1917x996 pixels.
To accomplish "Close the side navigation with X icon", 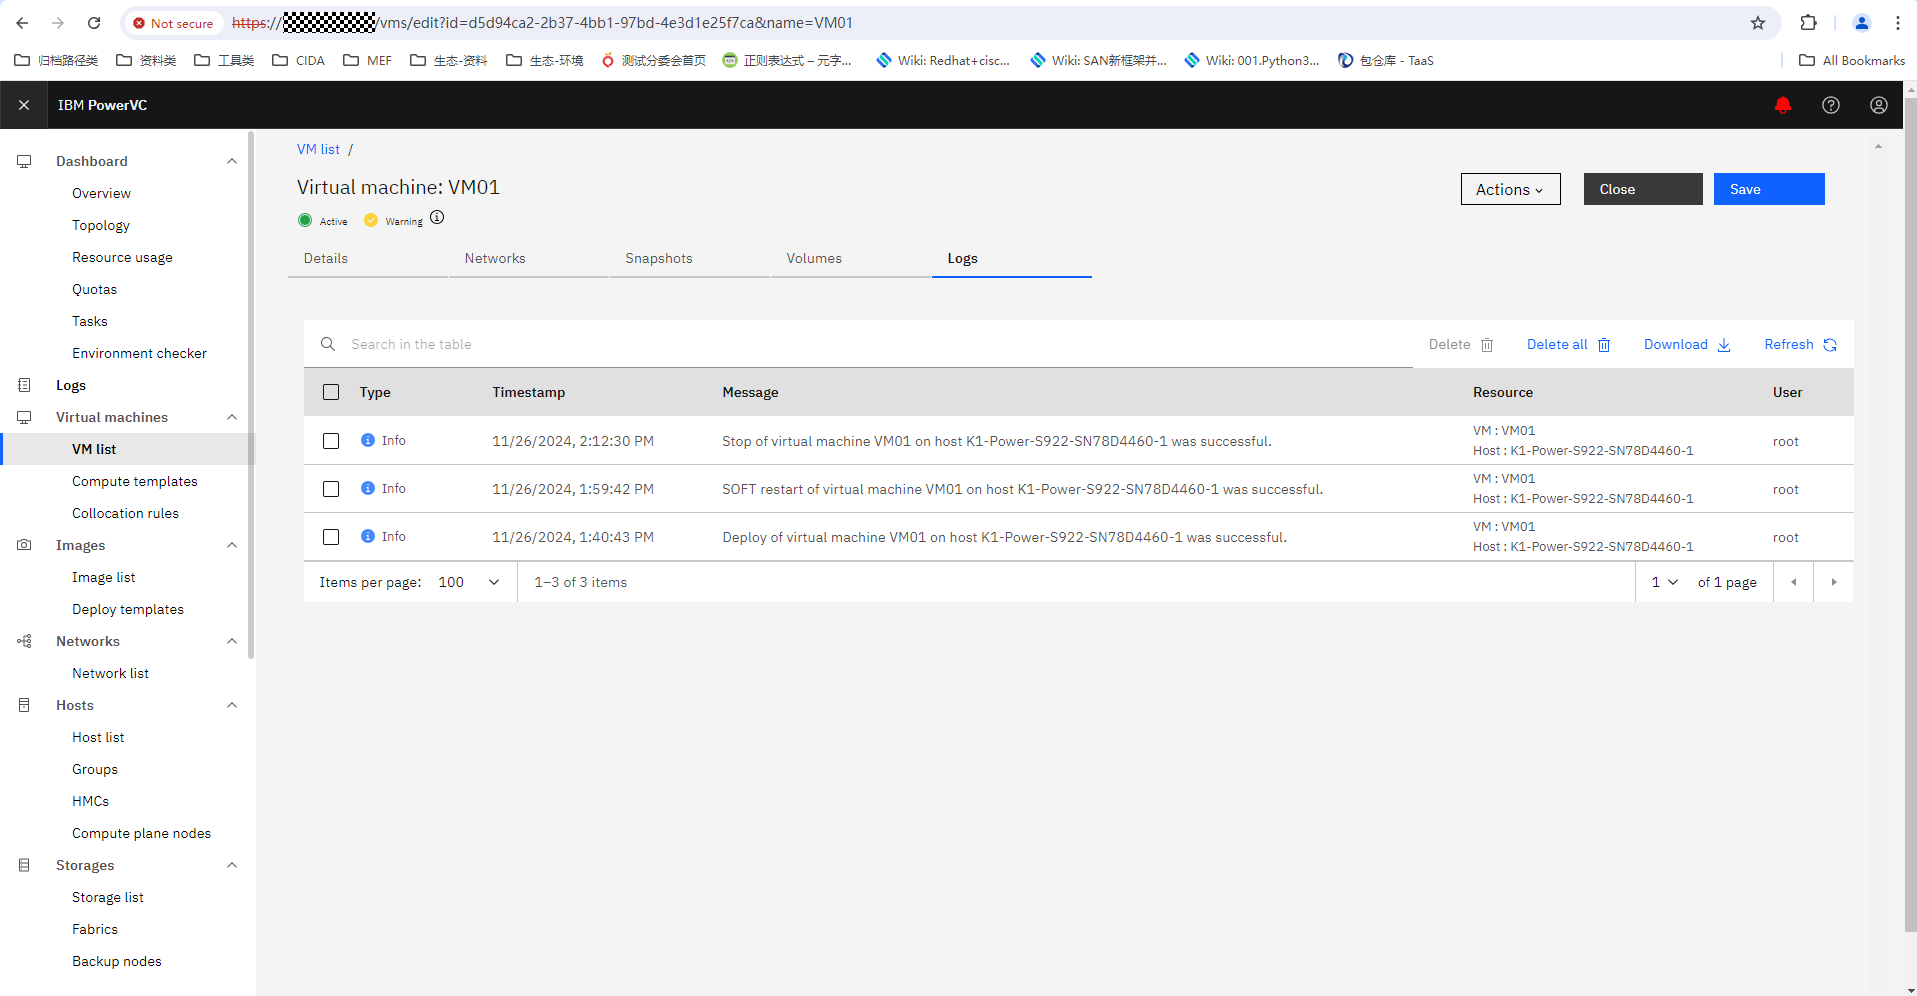I will (x=24, y=105).
